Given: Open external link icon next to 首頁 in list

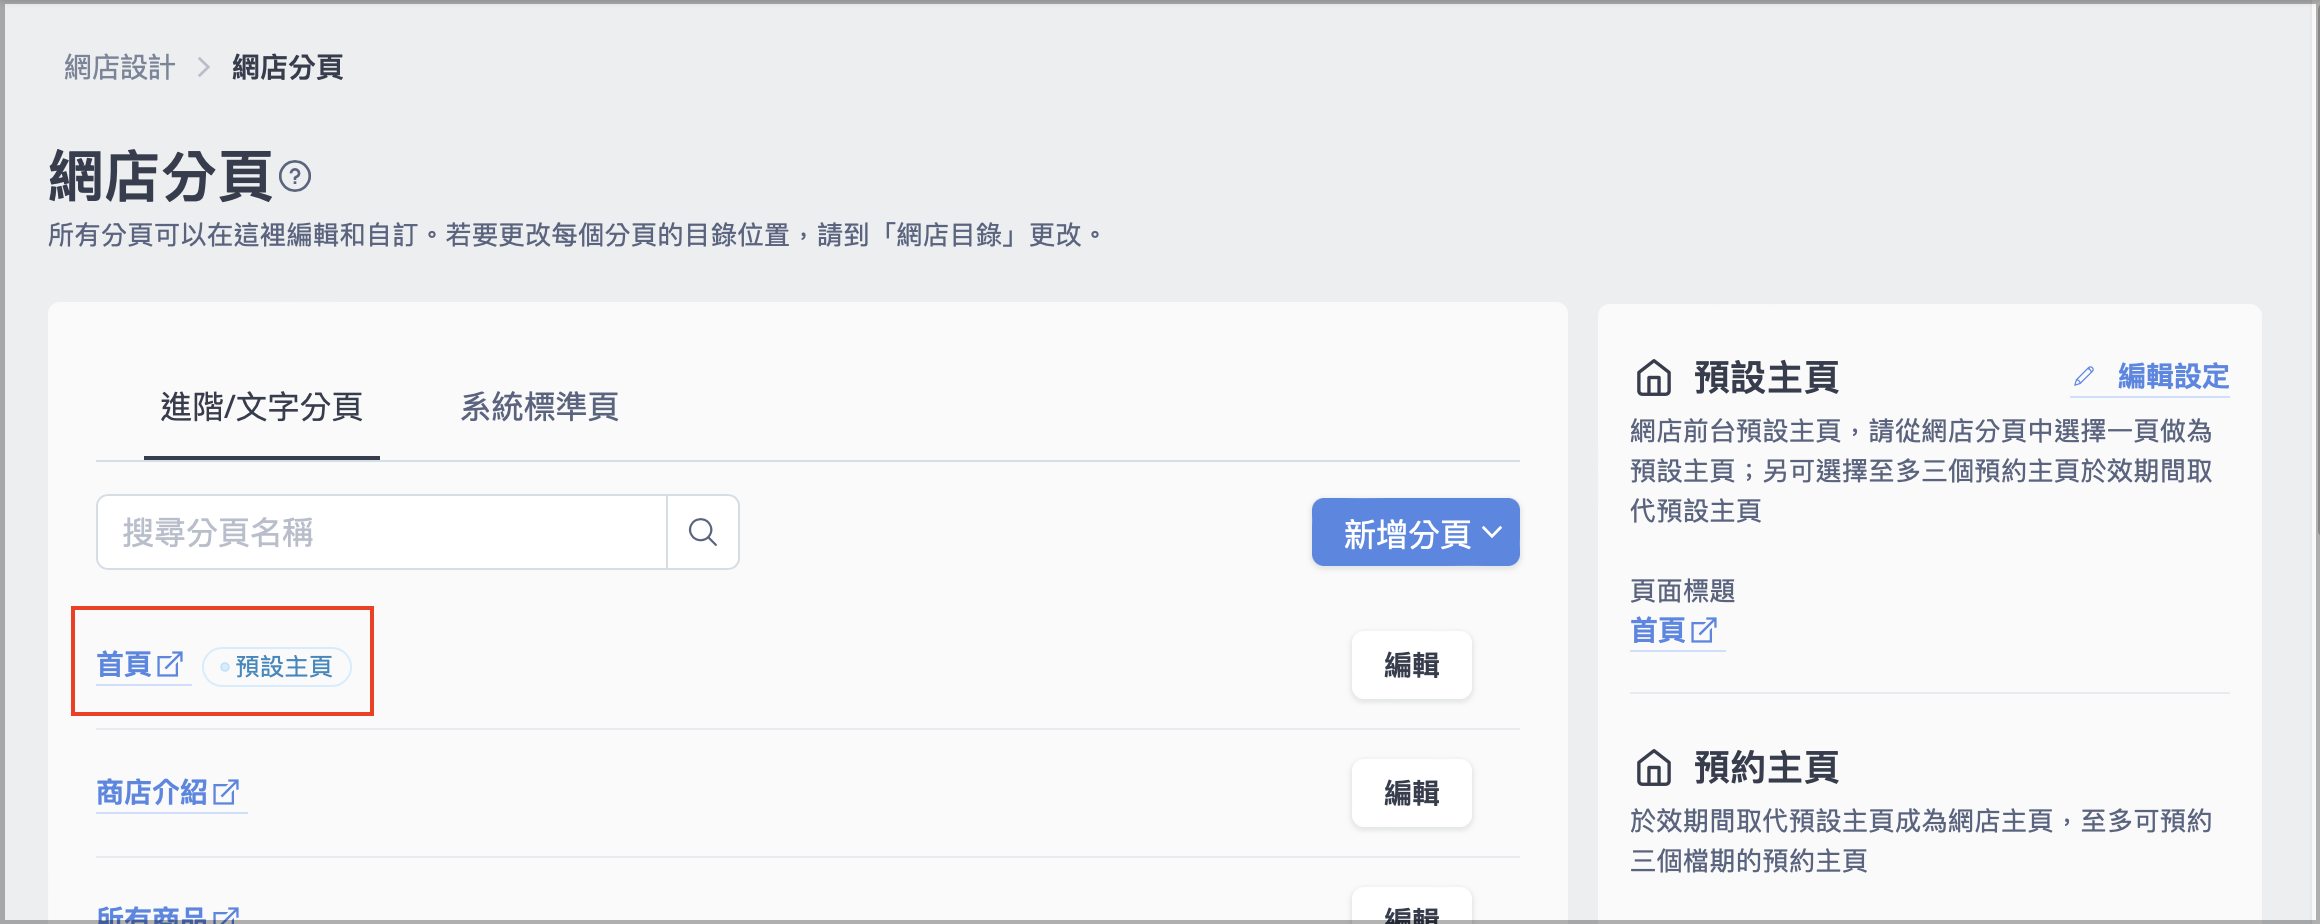Looking at the screenshot, I should click(x=171, y=664).
